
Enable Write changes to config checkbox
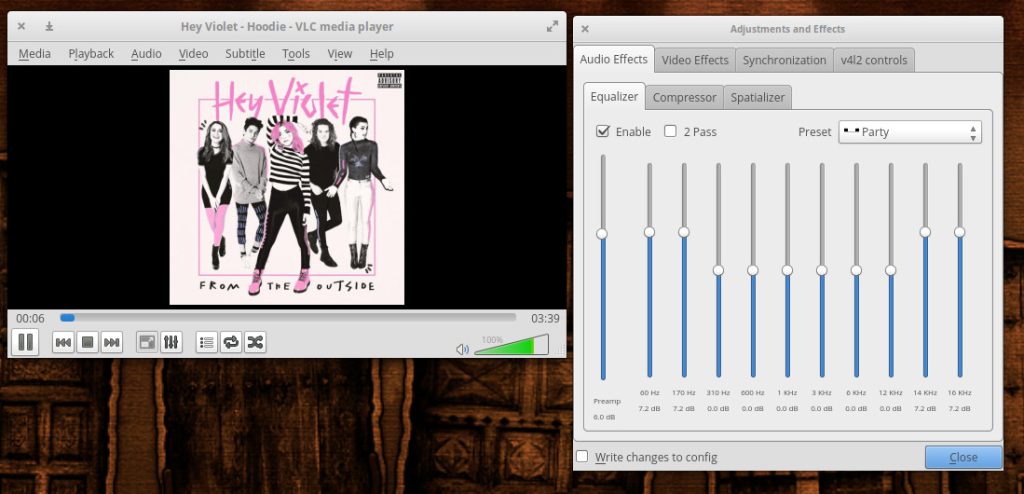point(582,457)
